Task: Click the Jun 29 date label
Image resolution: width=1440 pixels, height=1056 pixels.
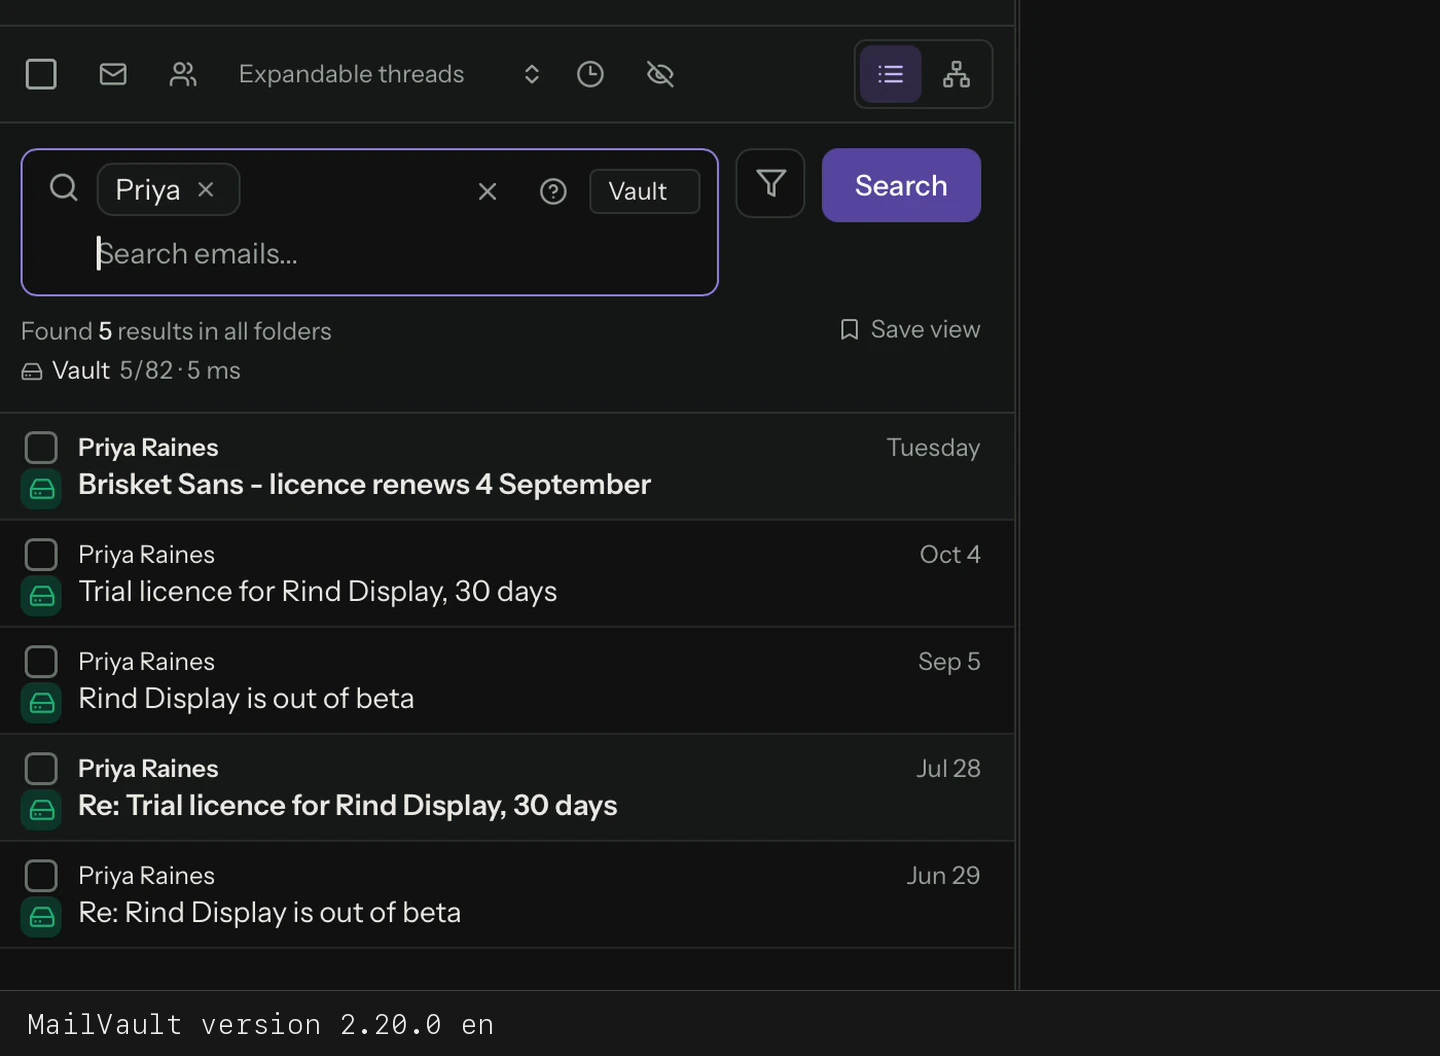Action: click(943, 875)
